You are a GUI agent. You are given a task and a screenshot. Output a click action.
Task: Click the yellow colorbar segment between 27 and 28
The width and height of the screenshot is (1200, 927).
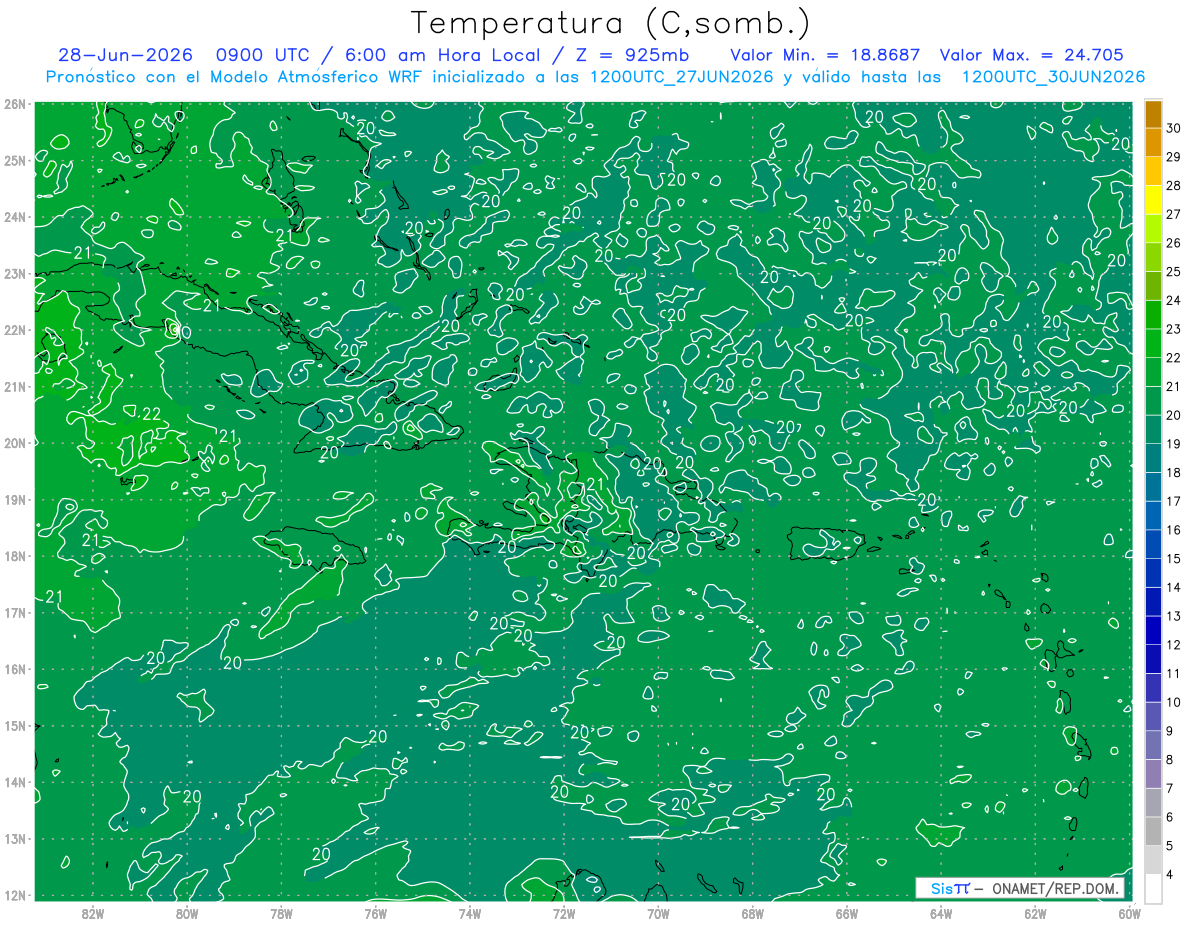pos(1152,199)
